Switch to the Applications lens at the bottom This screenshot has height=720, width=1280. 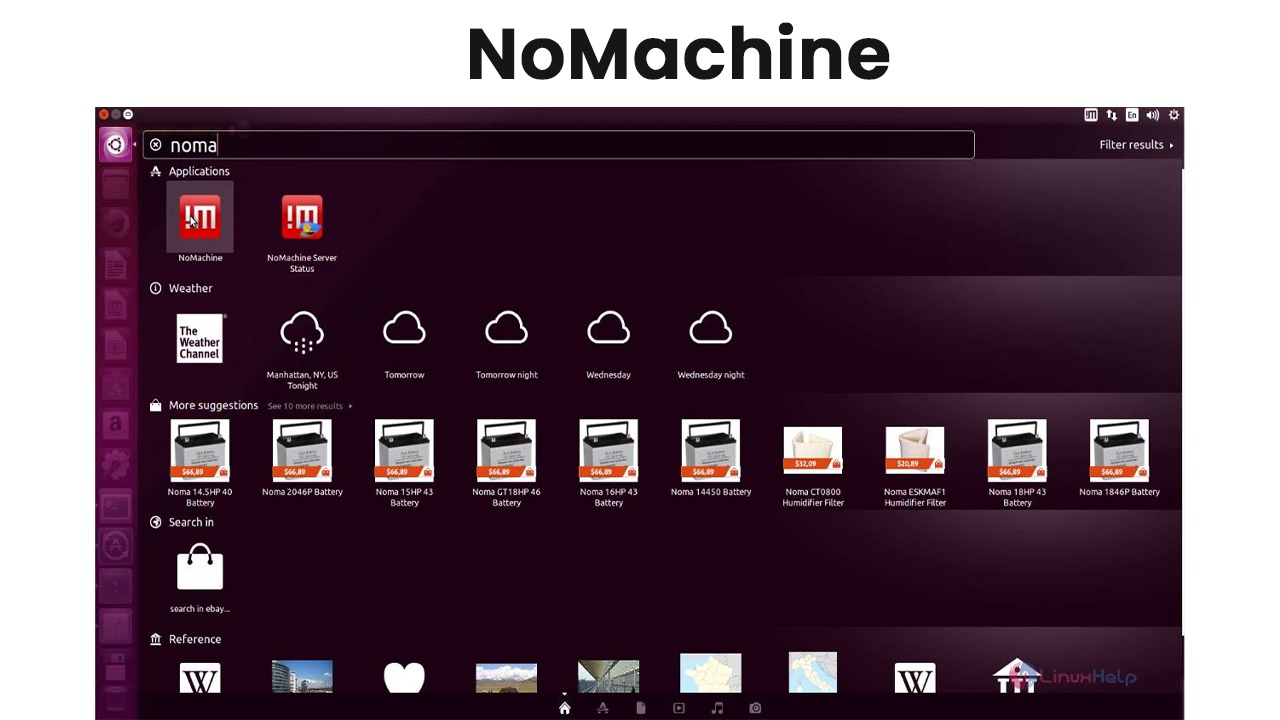click(x=603, y=708)
